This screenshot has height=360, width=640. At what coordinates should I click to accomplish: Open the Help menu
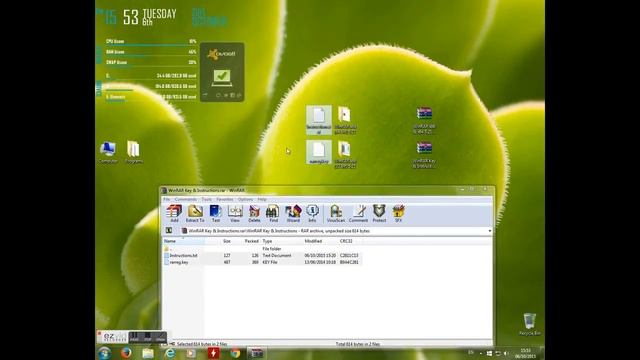tap(262, 199)
